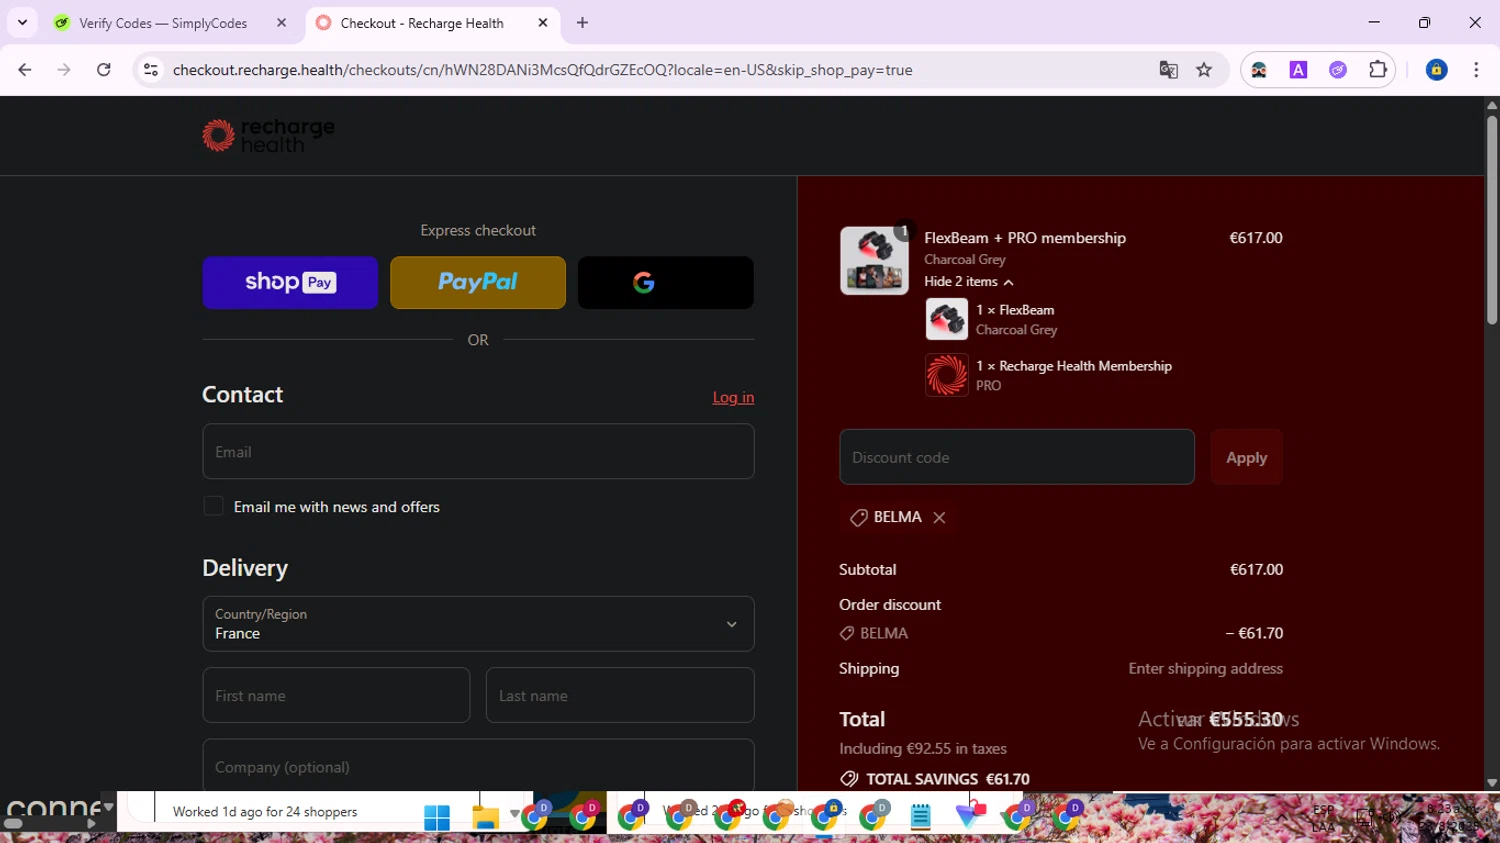The width and height of the screenshot is (1500, 843).
Task: Click the Company (optional) field
Action: click(478, 765)
